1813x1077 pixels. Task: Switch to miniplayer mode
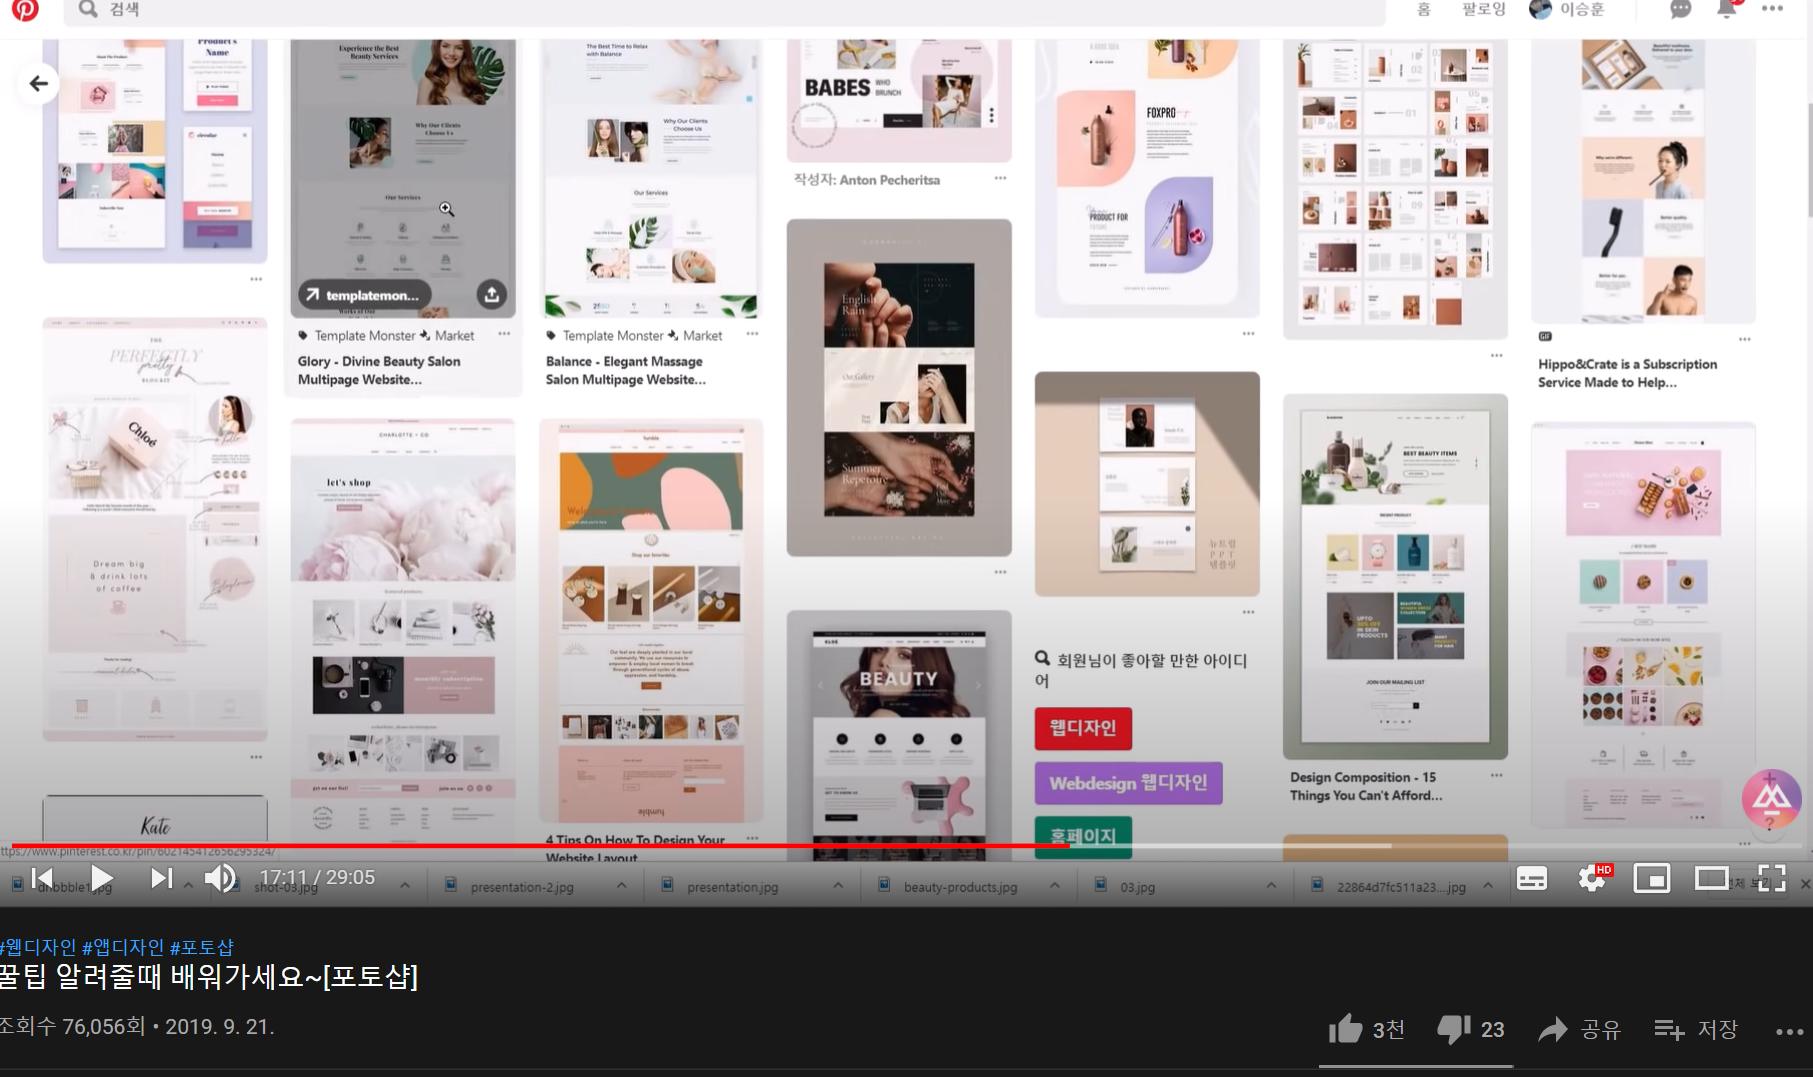tap(1652, 879)
